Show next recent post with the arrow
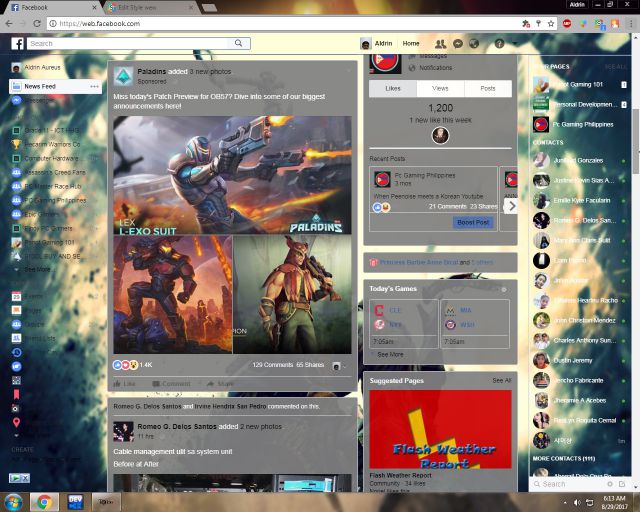640x512 pixels. point(511,206)
